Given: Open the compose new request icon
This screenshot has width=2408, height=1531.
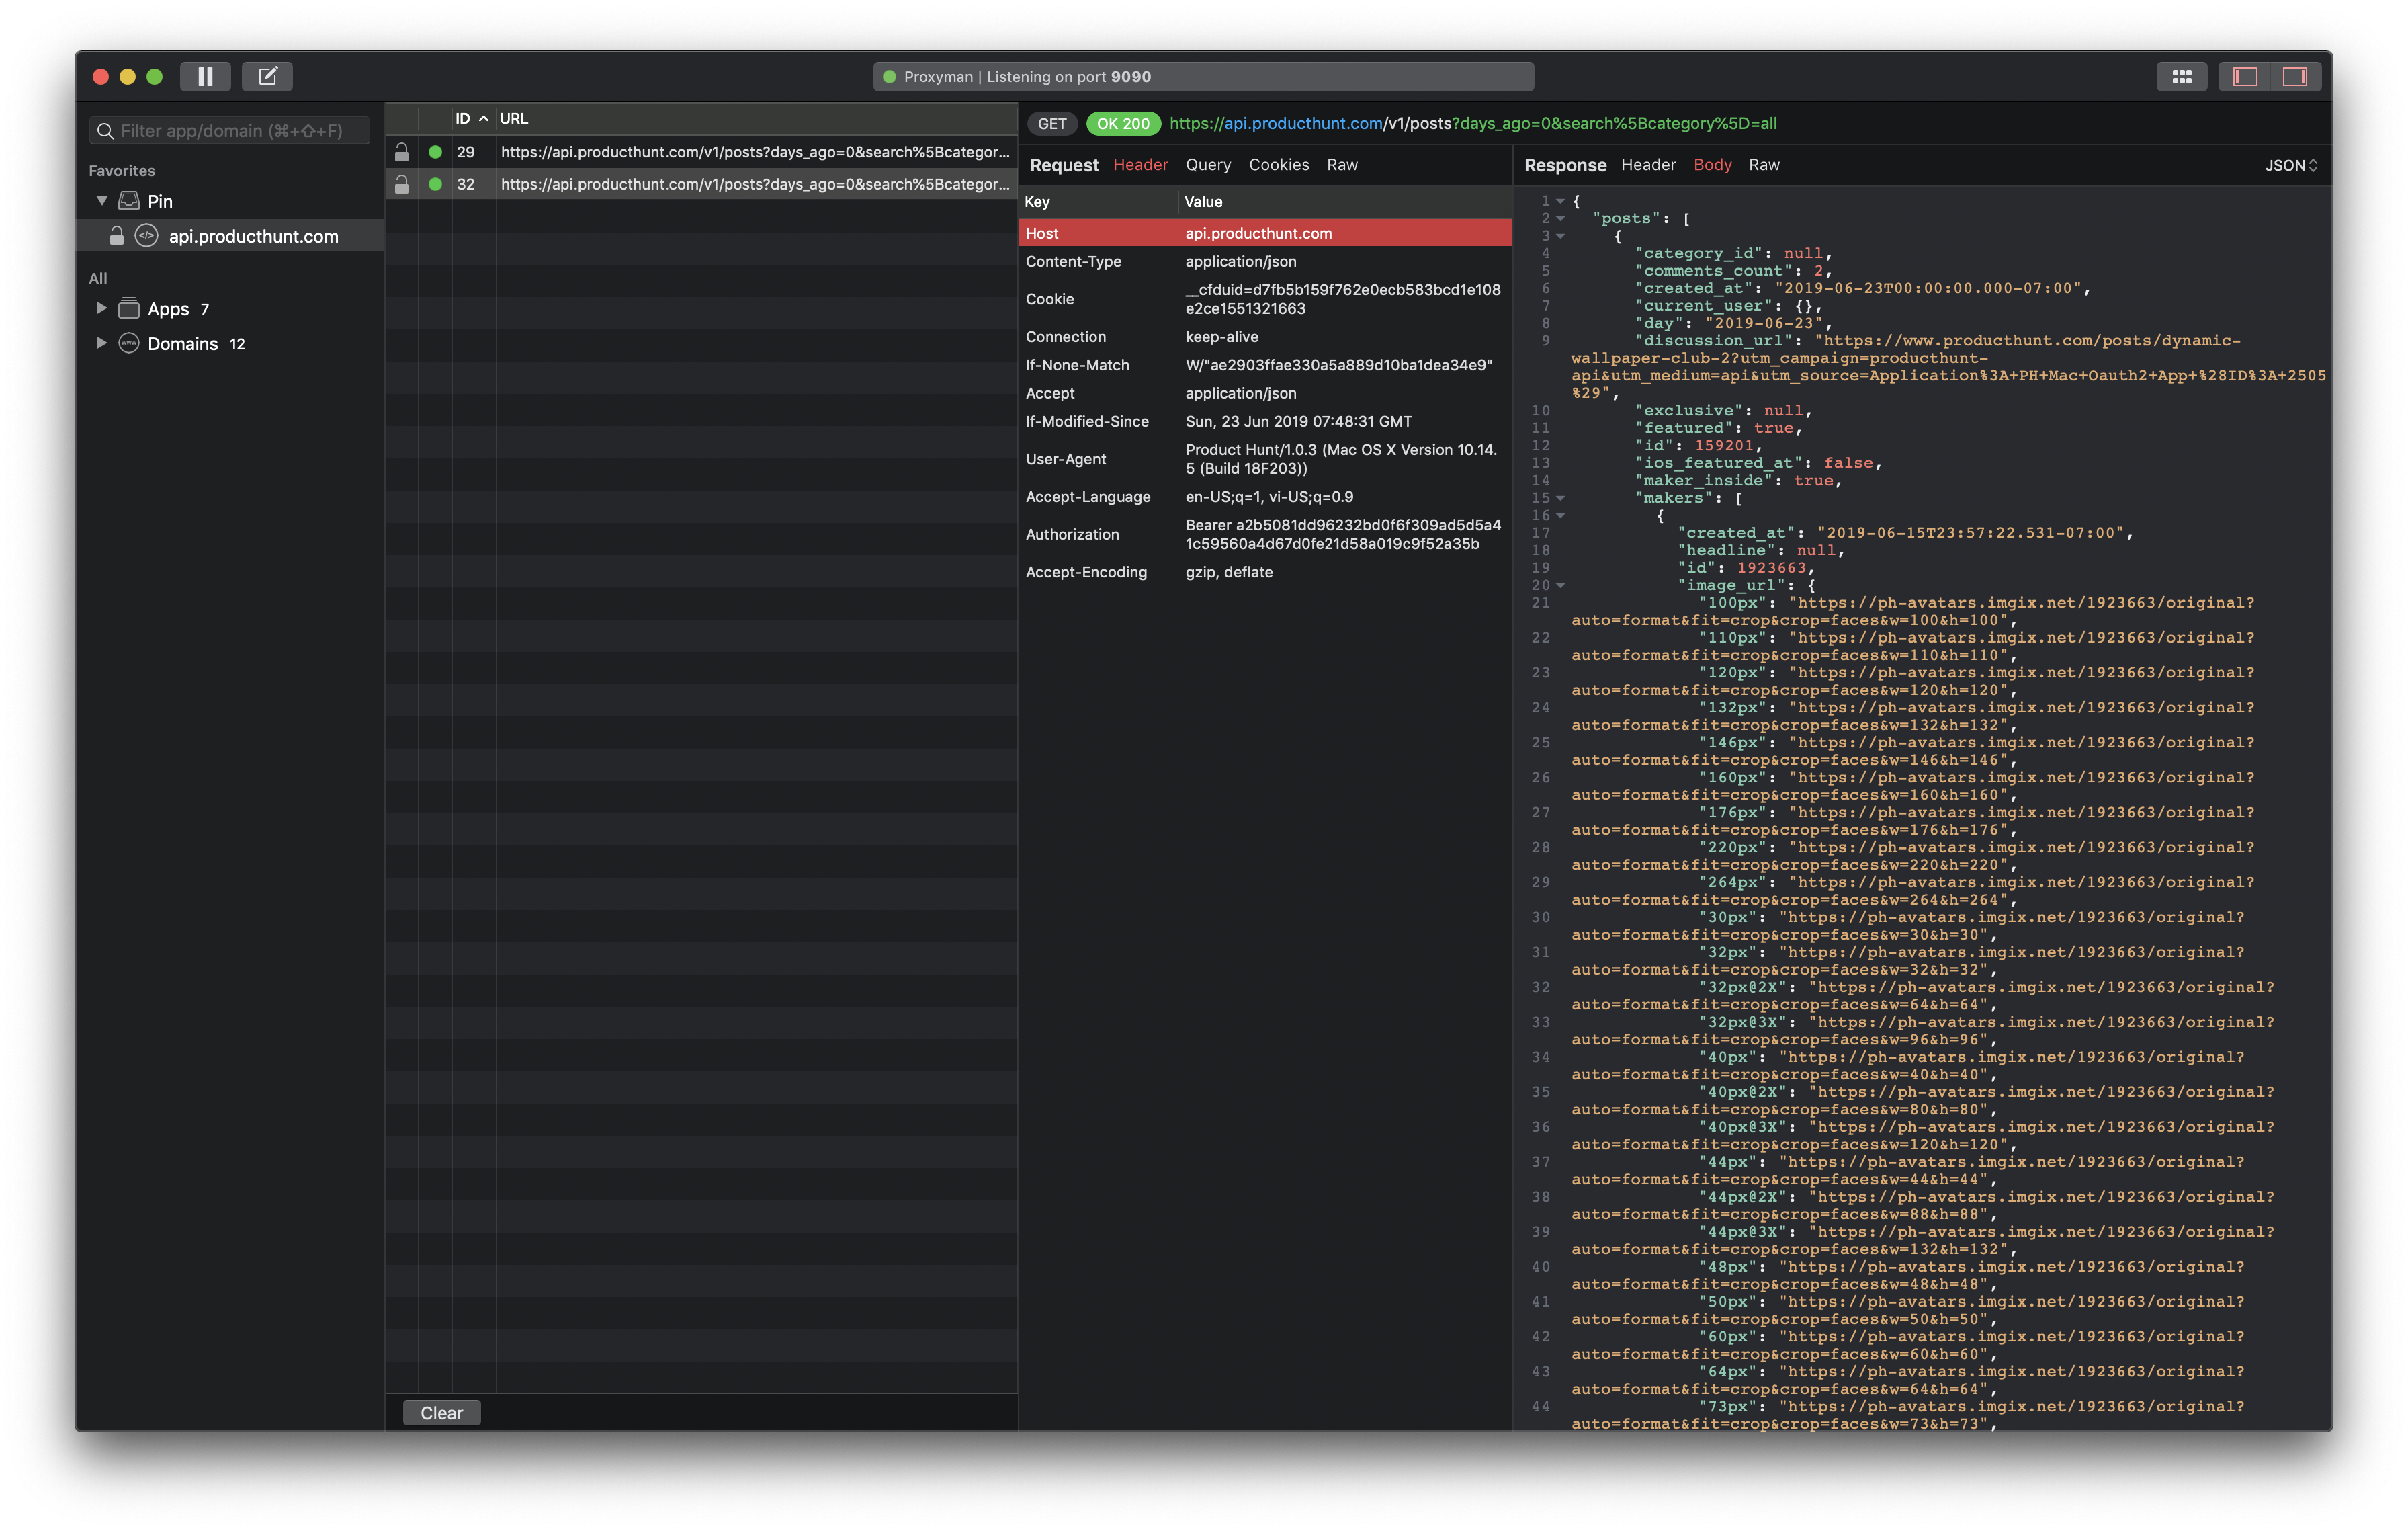Looking at the screenshot, I should [267, 76].
